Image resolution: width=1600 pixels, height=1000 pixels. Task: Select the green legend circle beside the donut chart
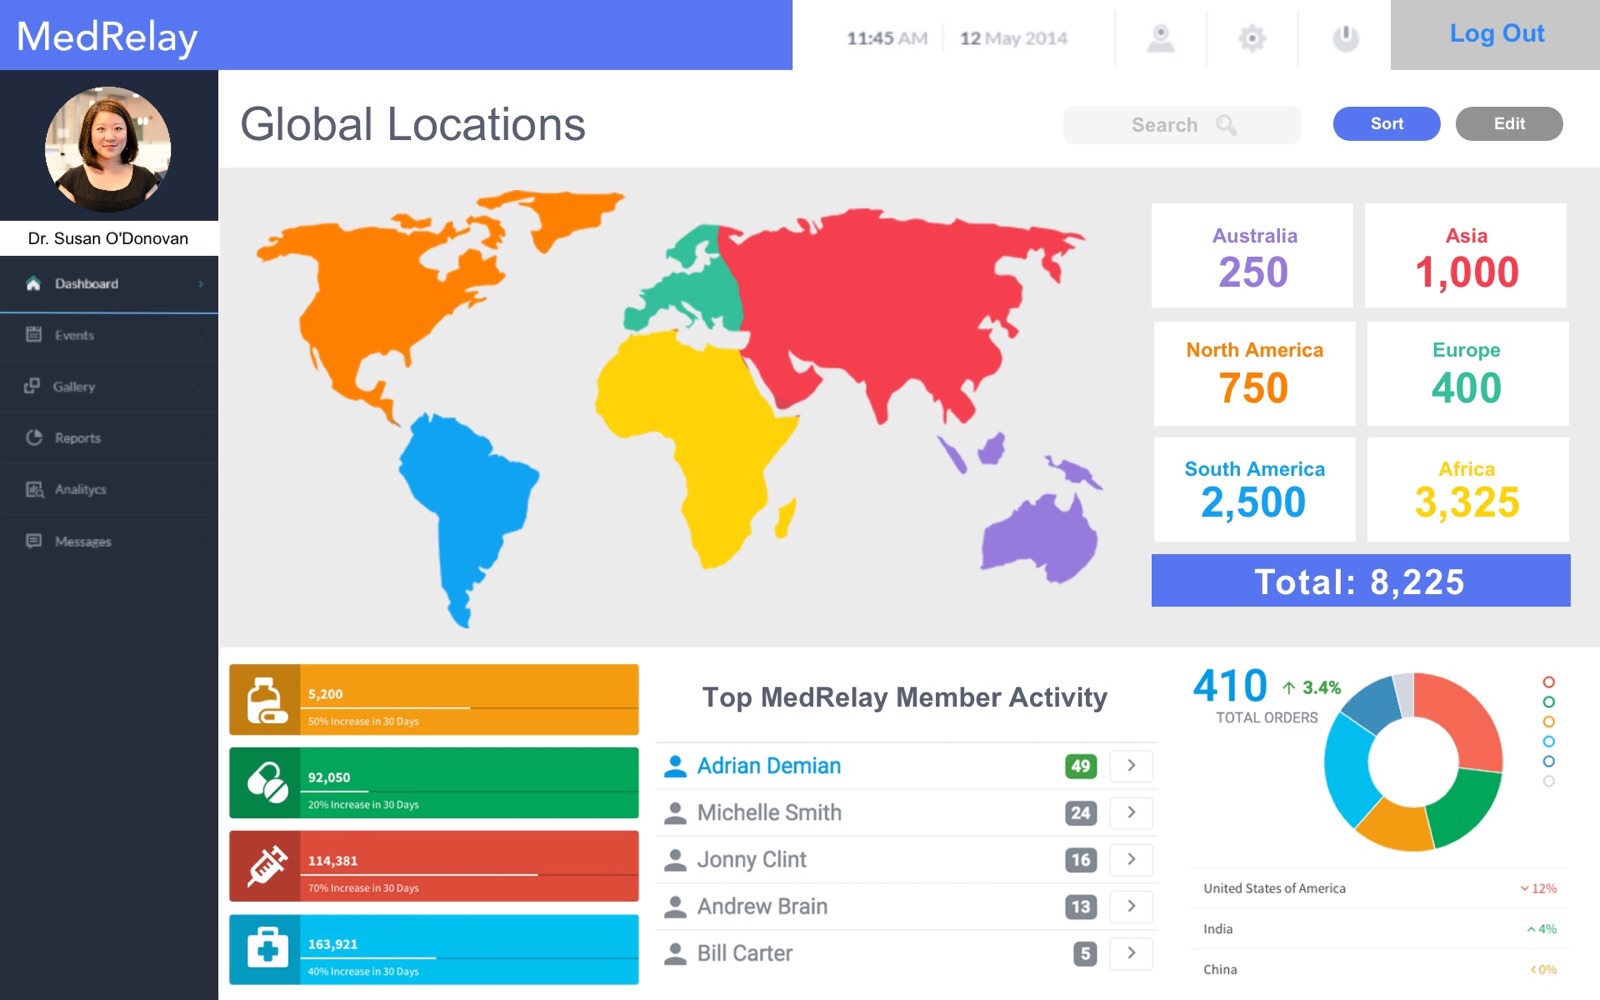click(1549, 702)
